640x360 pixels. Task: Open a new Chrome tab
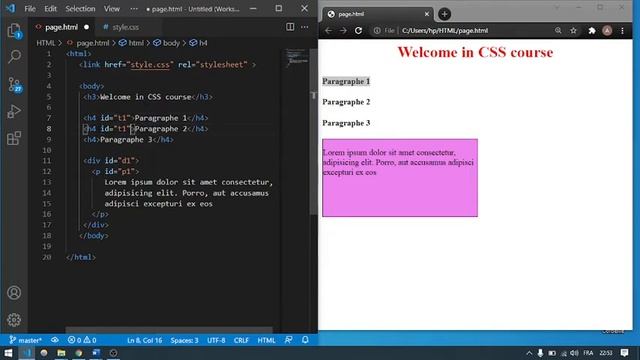(x=444, y=14)
